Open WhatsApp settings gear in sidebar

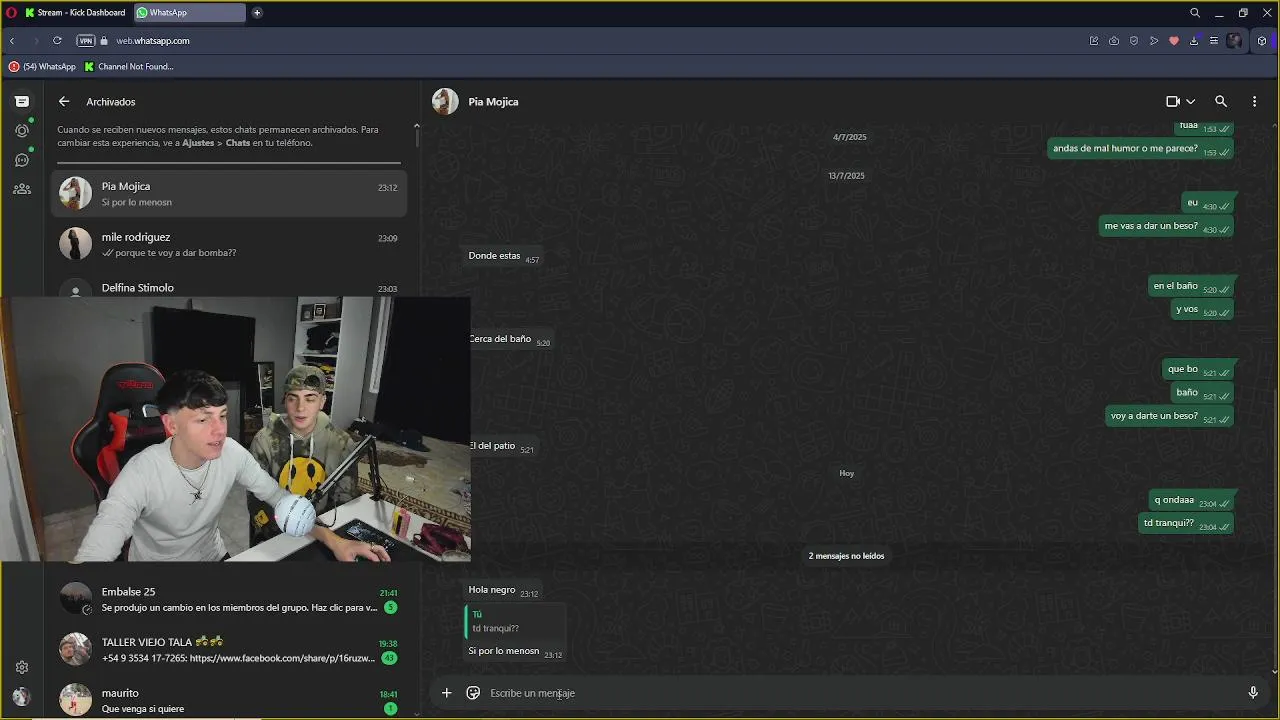(x=22, y=667)
